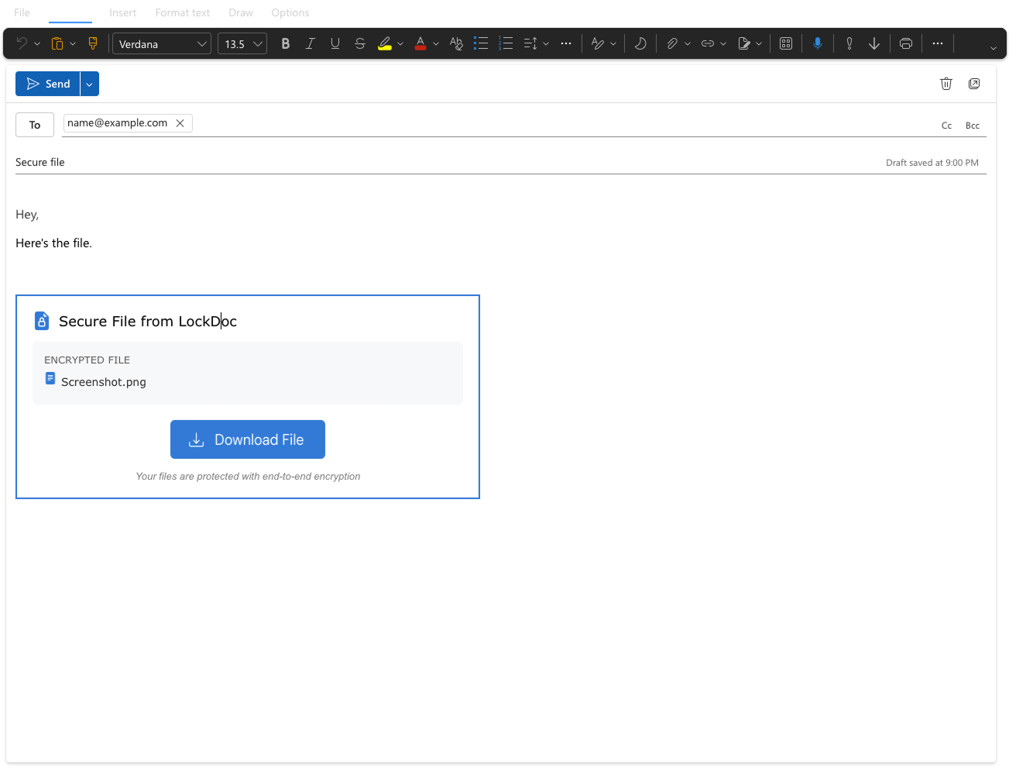Image resolution: width=1009 pixels, height=768 pixels.
Task: Toggle bold formatting
Action: [x=285, y=43]
